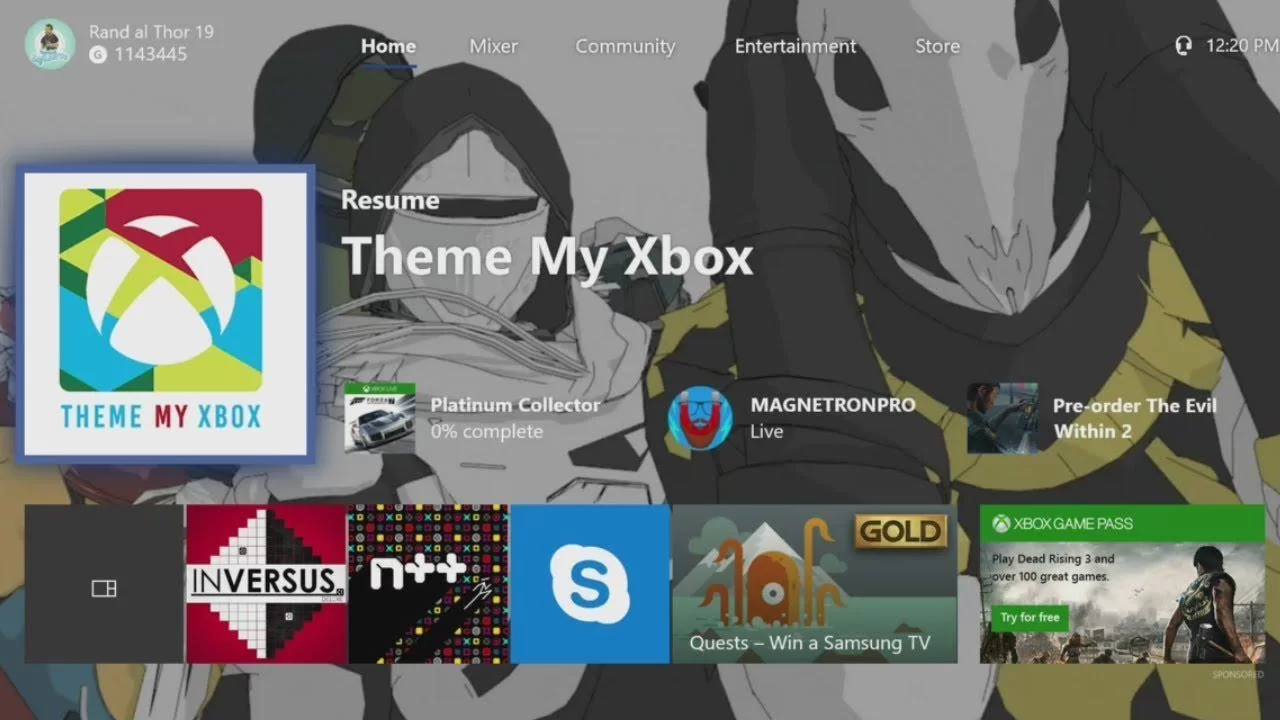Go to the Home tab
Viewport: 1280px width, 720px height.
[388, 46]
